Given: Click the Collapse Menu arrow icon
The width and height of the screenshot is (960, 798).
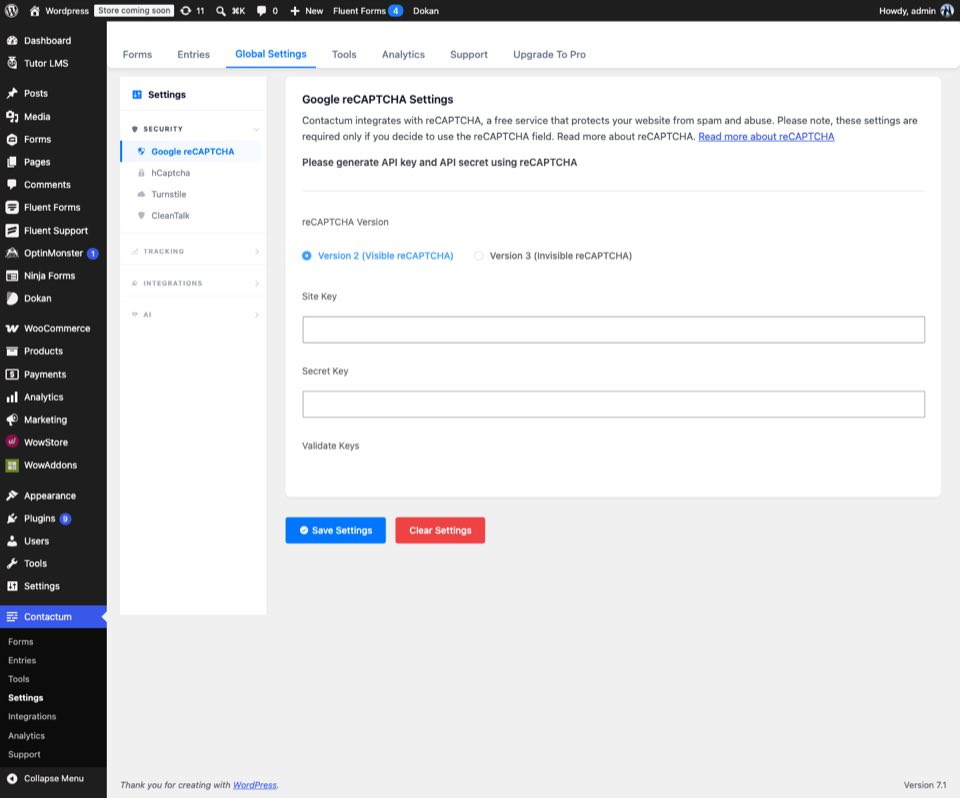Looking at the screenshot, I should [12, 778].
